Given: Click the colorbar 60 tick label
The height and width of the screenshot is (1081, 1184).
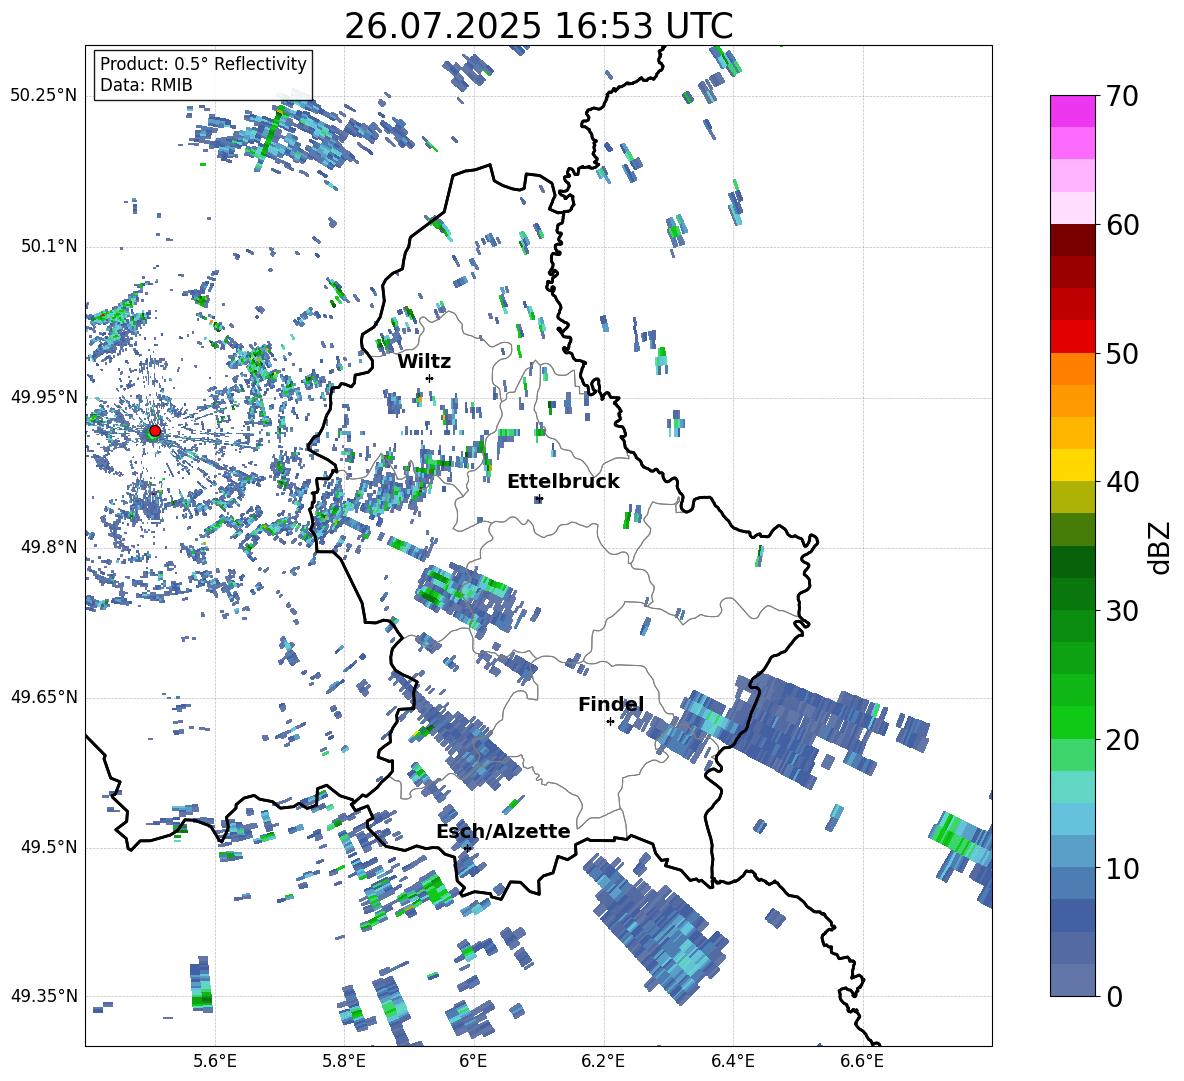Looking at the screenshot, I should 1122,225.
